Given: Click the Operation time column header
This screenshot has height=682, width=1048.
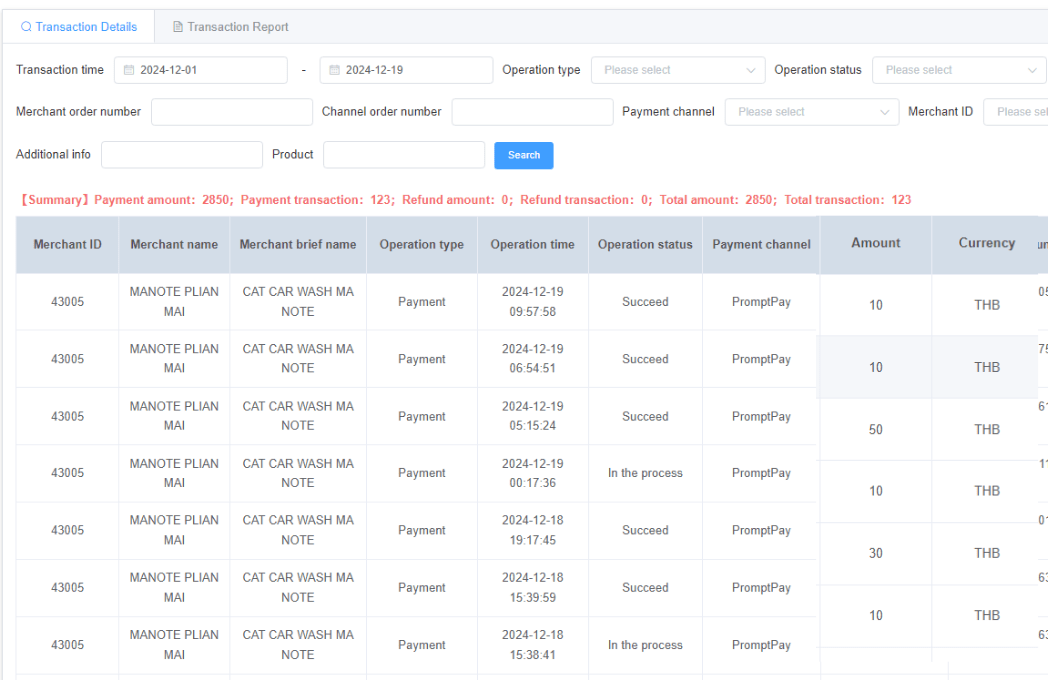Looking at the screenshot, I should coord(532,245).
